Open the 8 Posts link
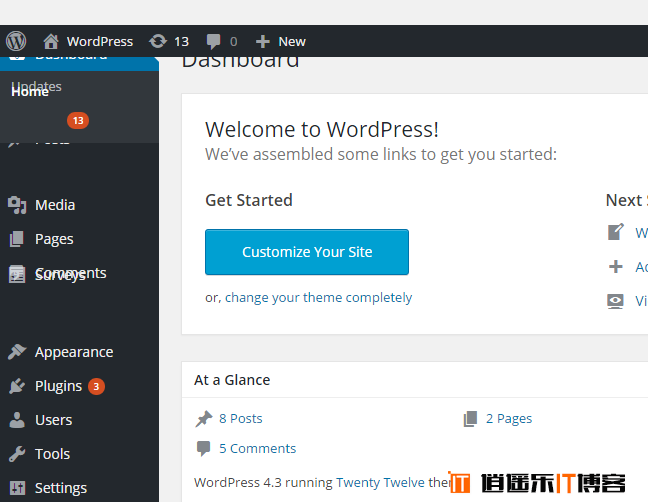 [241, 419]
